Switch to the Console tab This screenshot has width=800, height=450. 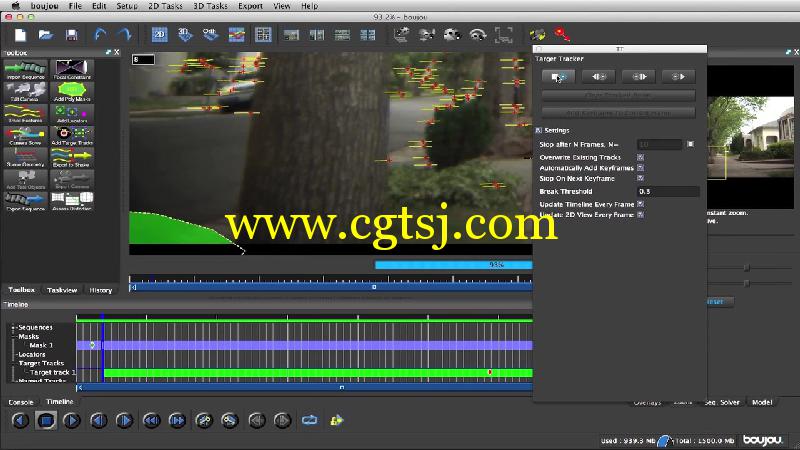21,402
